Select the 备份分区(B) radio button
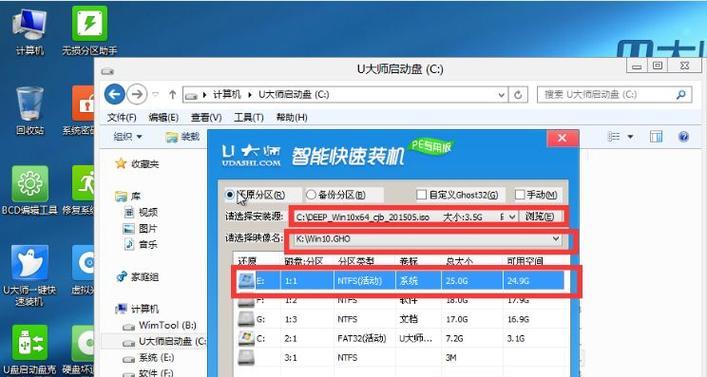The height and width of the screenshot is (377, 707). (311, 195)
